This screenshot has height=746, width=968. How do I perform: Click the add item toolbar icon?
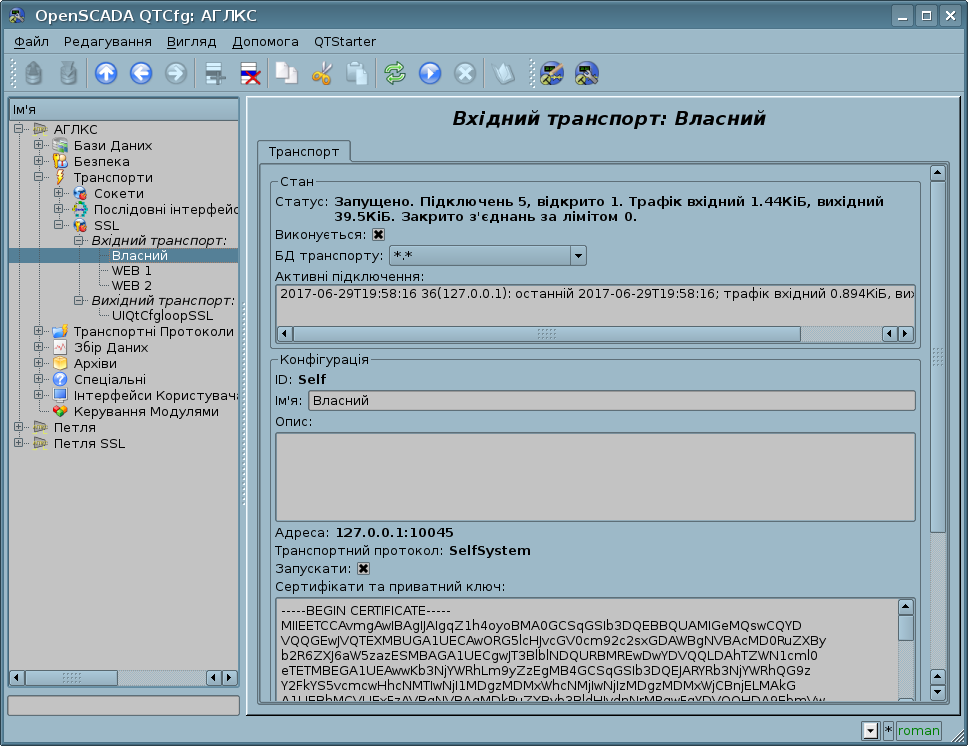[213, 73]
